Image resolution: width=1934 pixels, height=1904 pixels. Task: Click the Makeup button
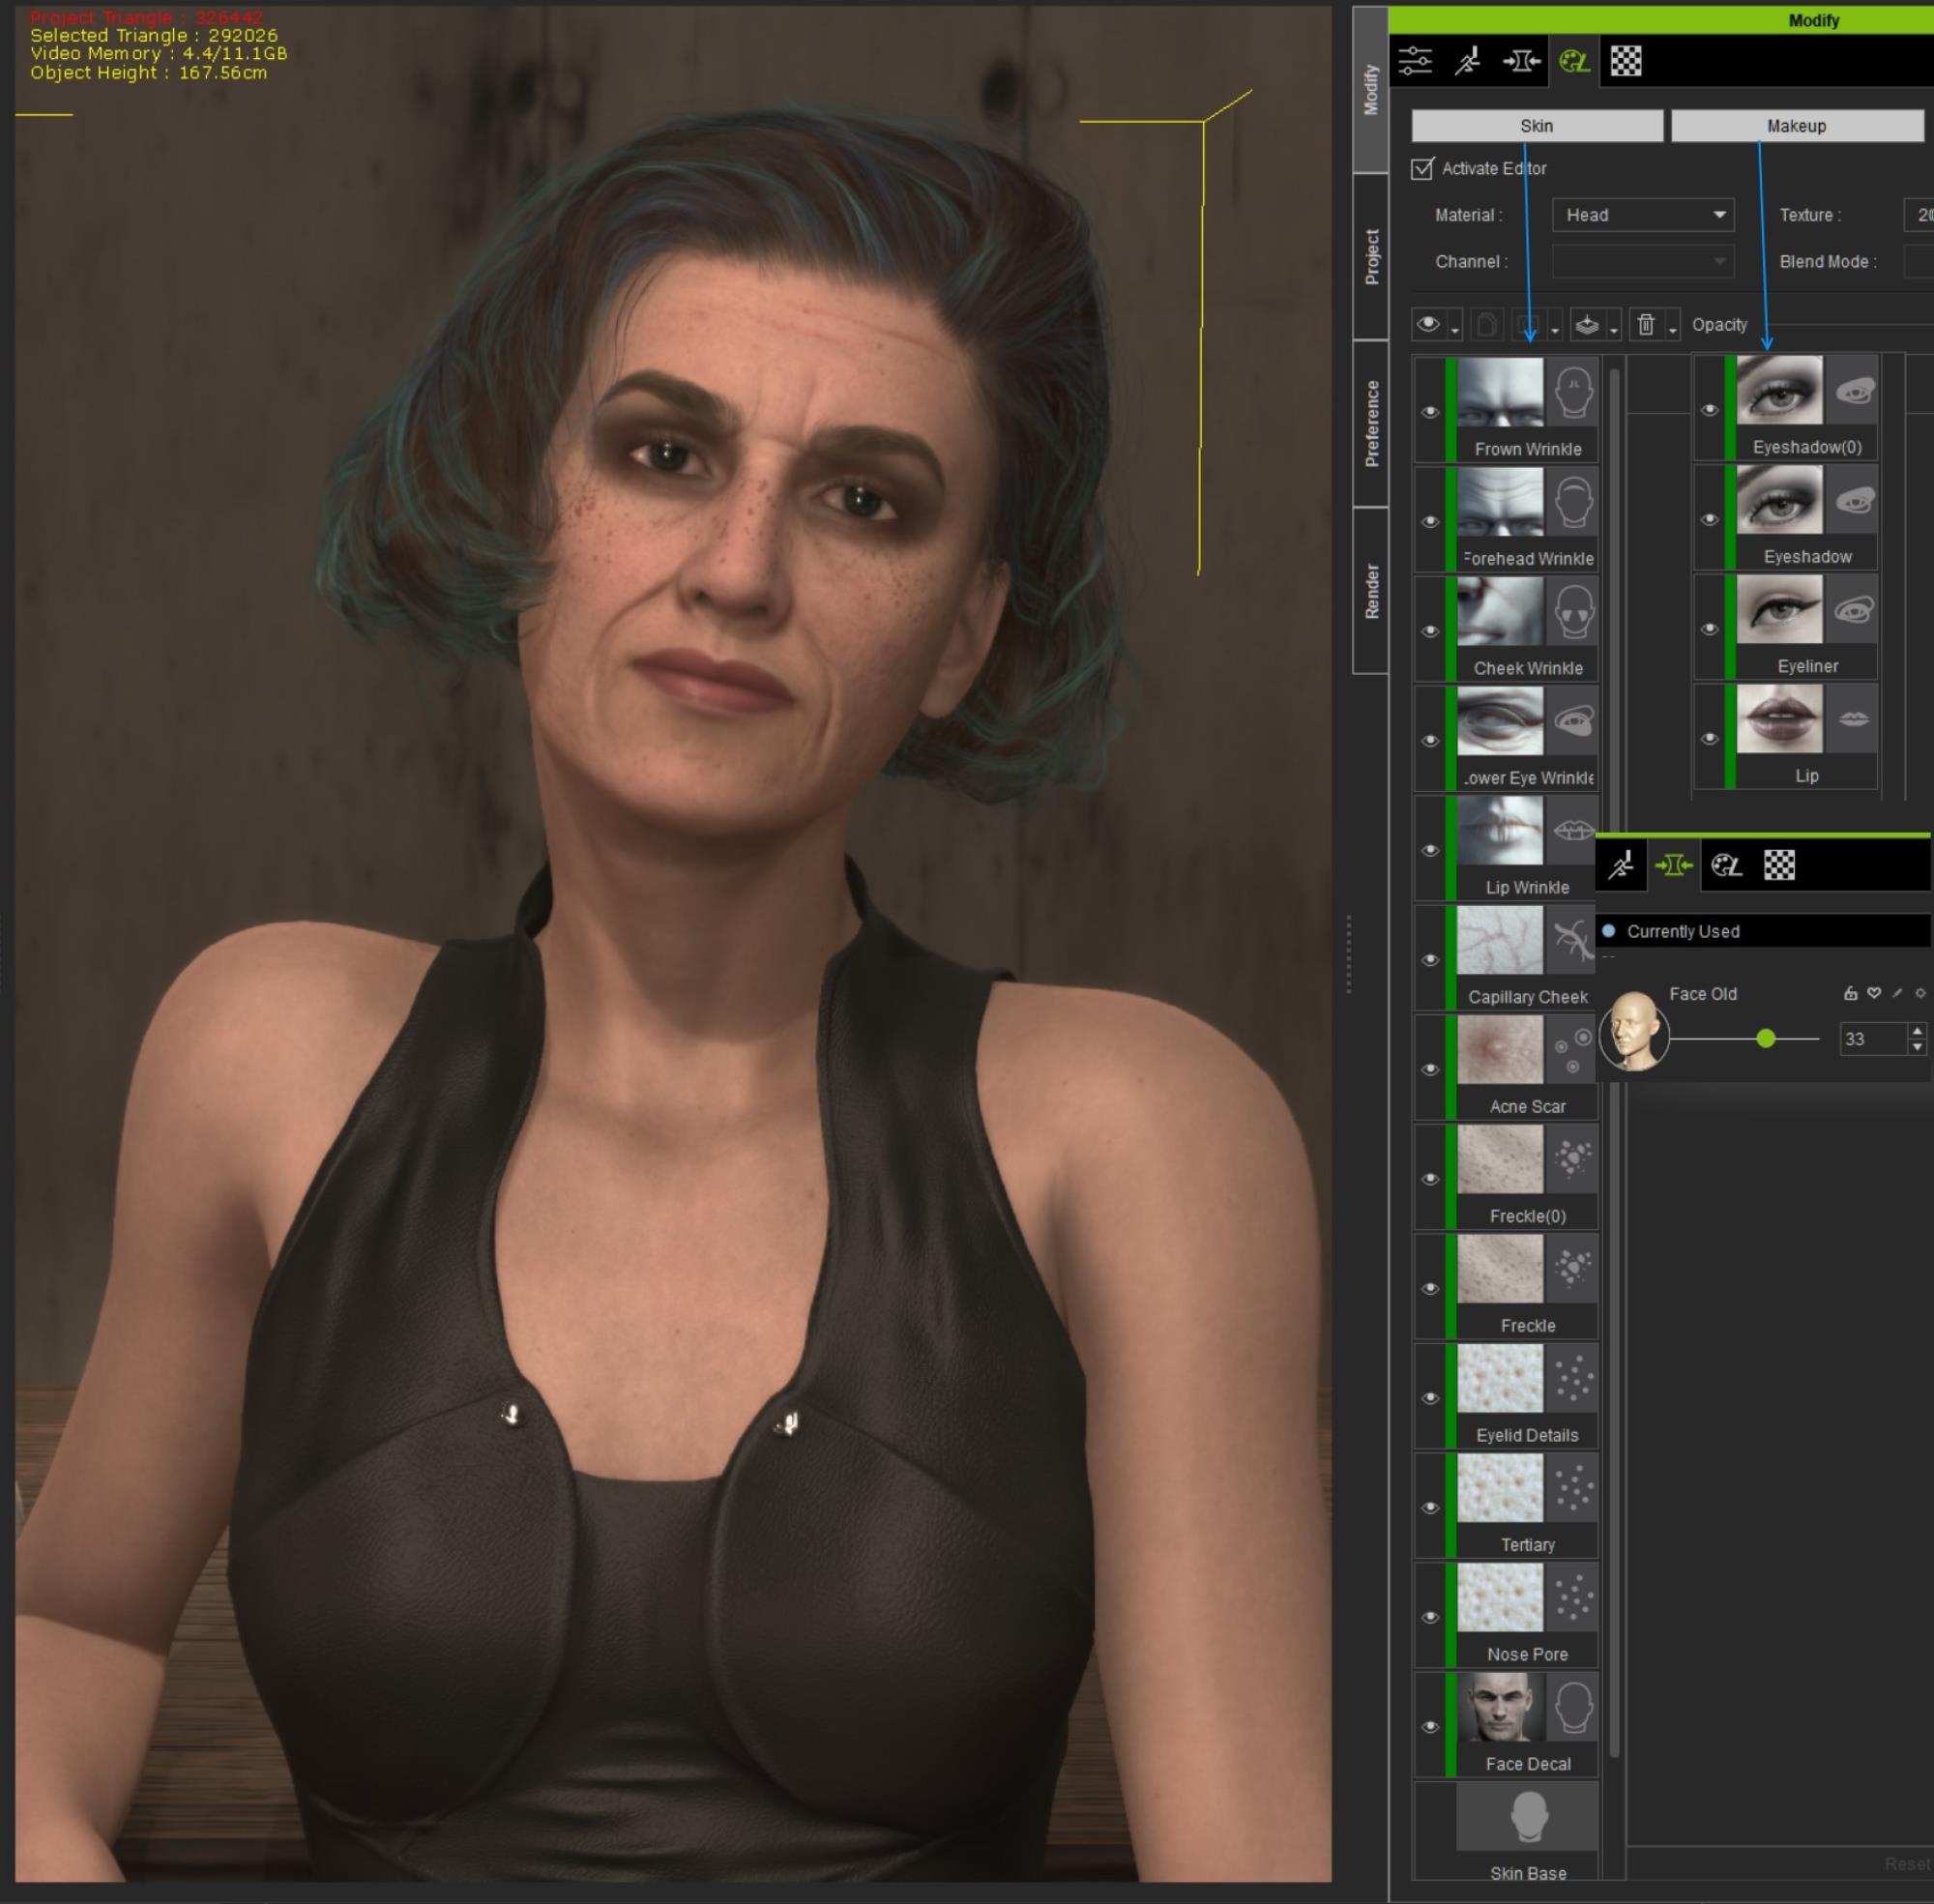click(x=1797, y=126)
